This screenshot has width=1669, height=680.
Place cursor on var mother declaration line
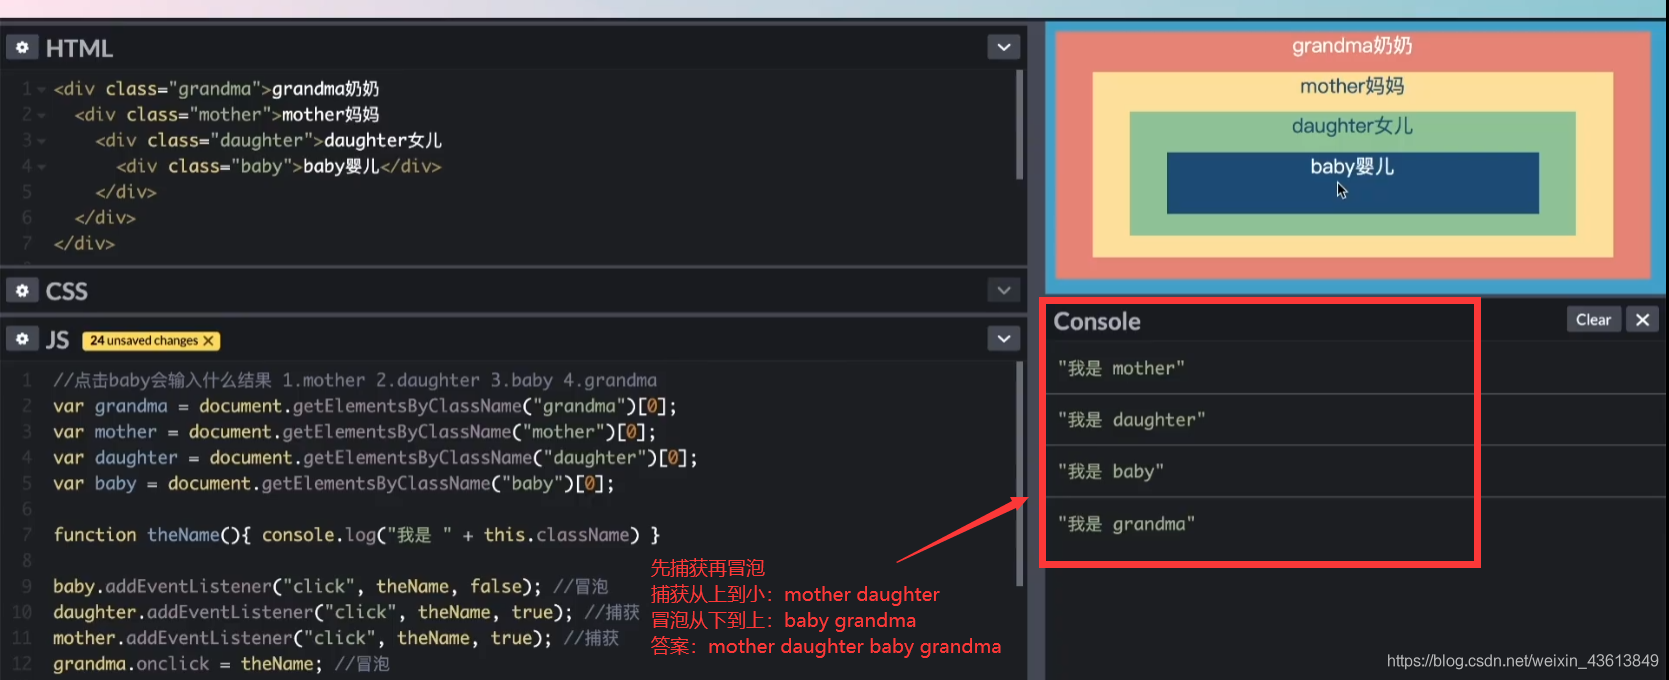(x=355, y=432)
